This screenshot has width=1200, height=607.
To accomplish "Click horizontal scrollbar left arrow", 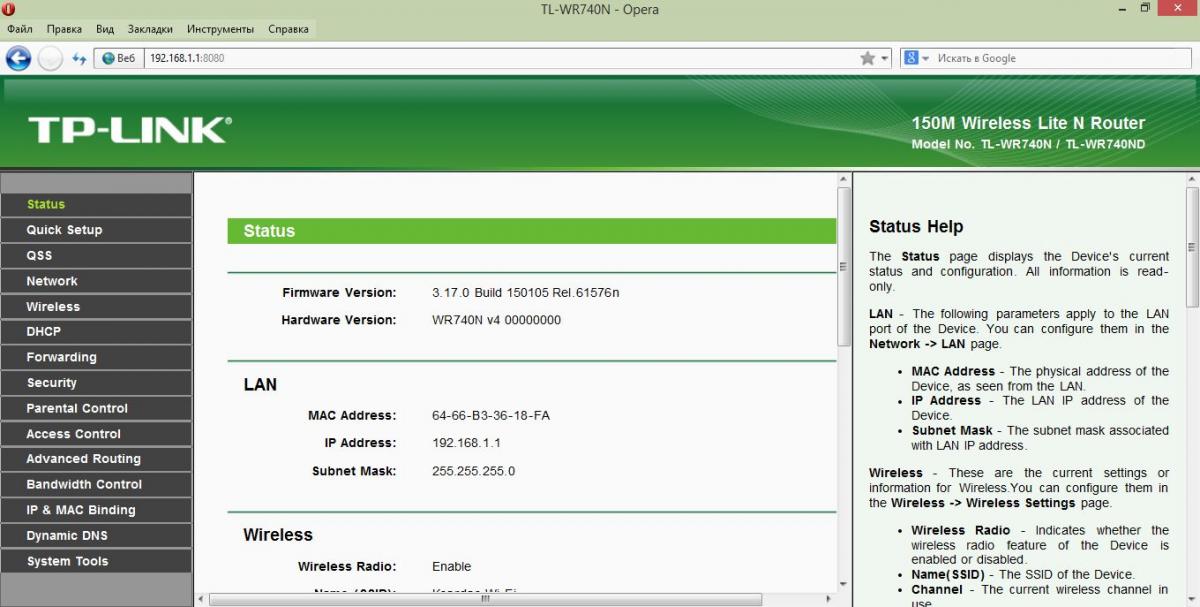I will 201,599.
